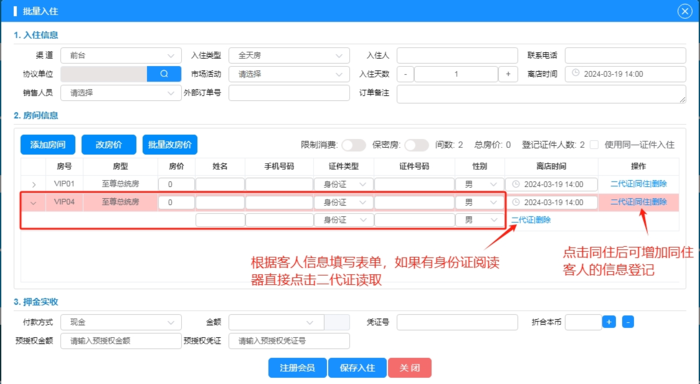Toggle the 限制消费 switch
This screenshot has width=700, height=384.
coord(354,145)
